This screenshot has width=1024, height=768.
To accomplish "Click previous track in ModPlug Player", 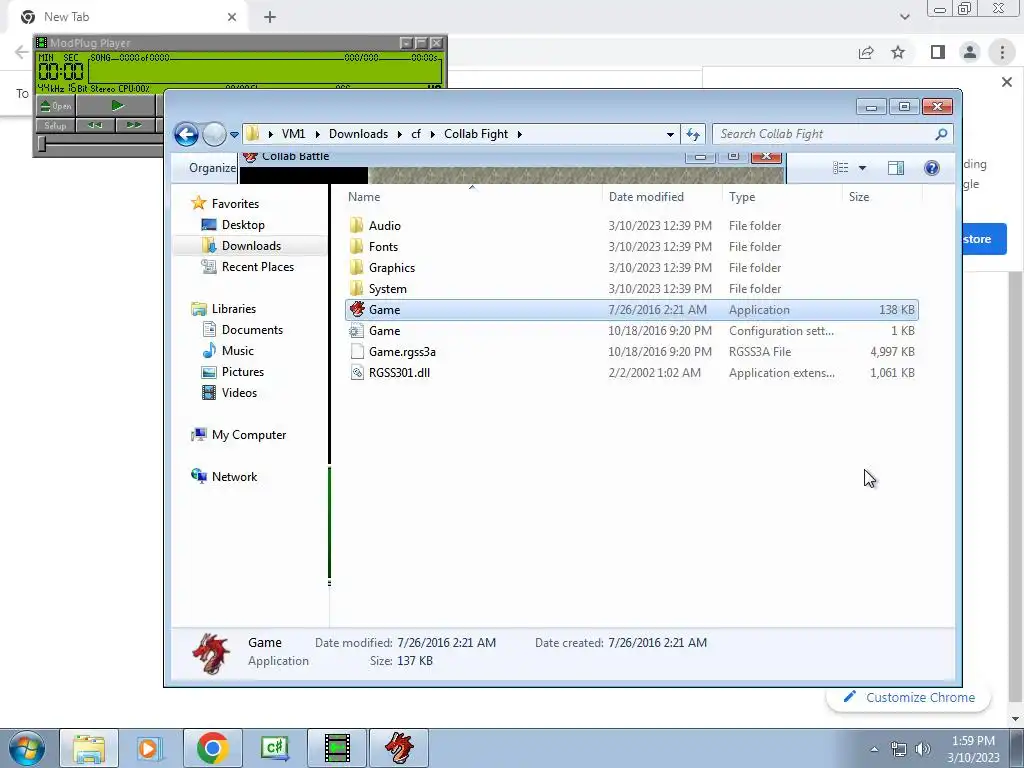I will coord(95,125).
